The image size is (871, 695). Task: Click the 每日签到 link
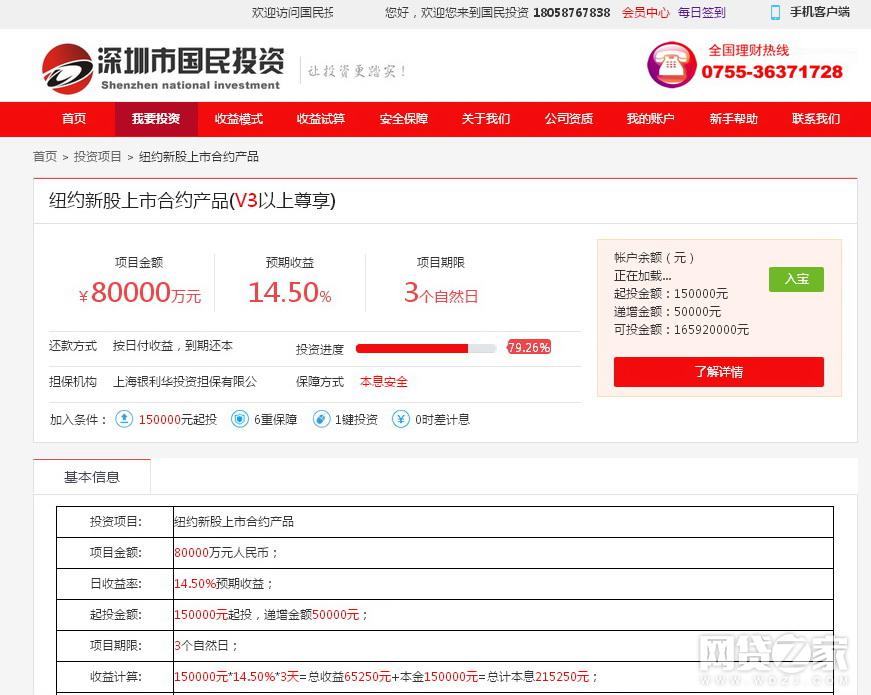pyautogui.click(x=701, y=13)
